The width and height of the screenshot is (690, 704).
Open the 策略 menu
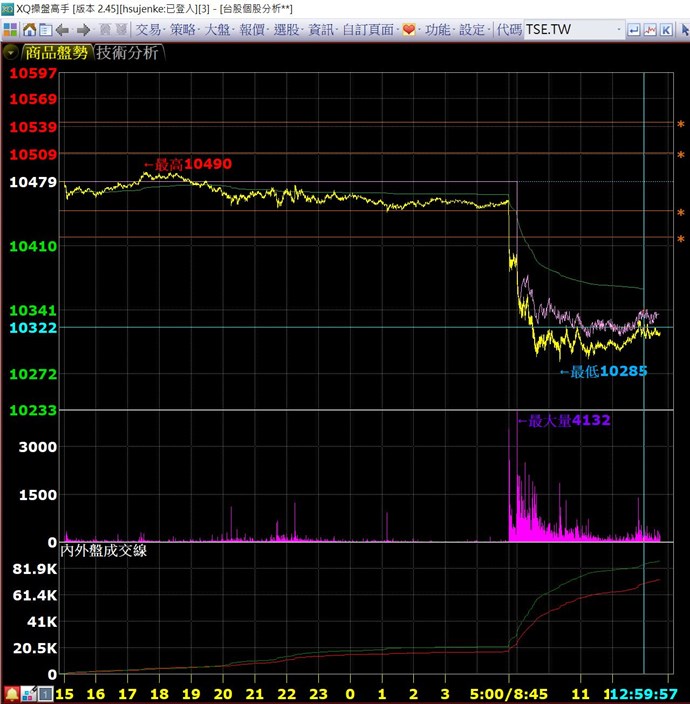click(183, 30)
